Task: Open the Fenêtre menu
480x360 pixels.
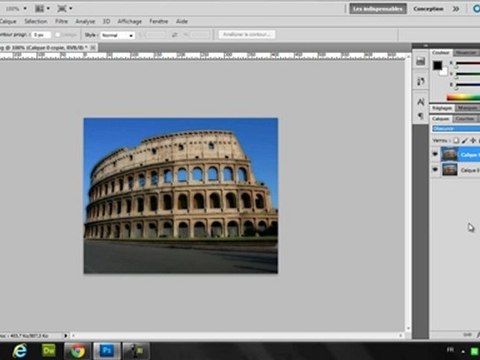Action: tap(159, 21)
